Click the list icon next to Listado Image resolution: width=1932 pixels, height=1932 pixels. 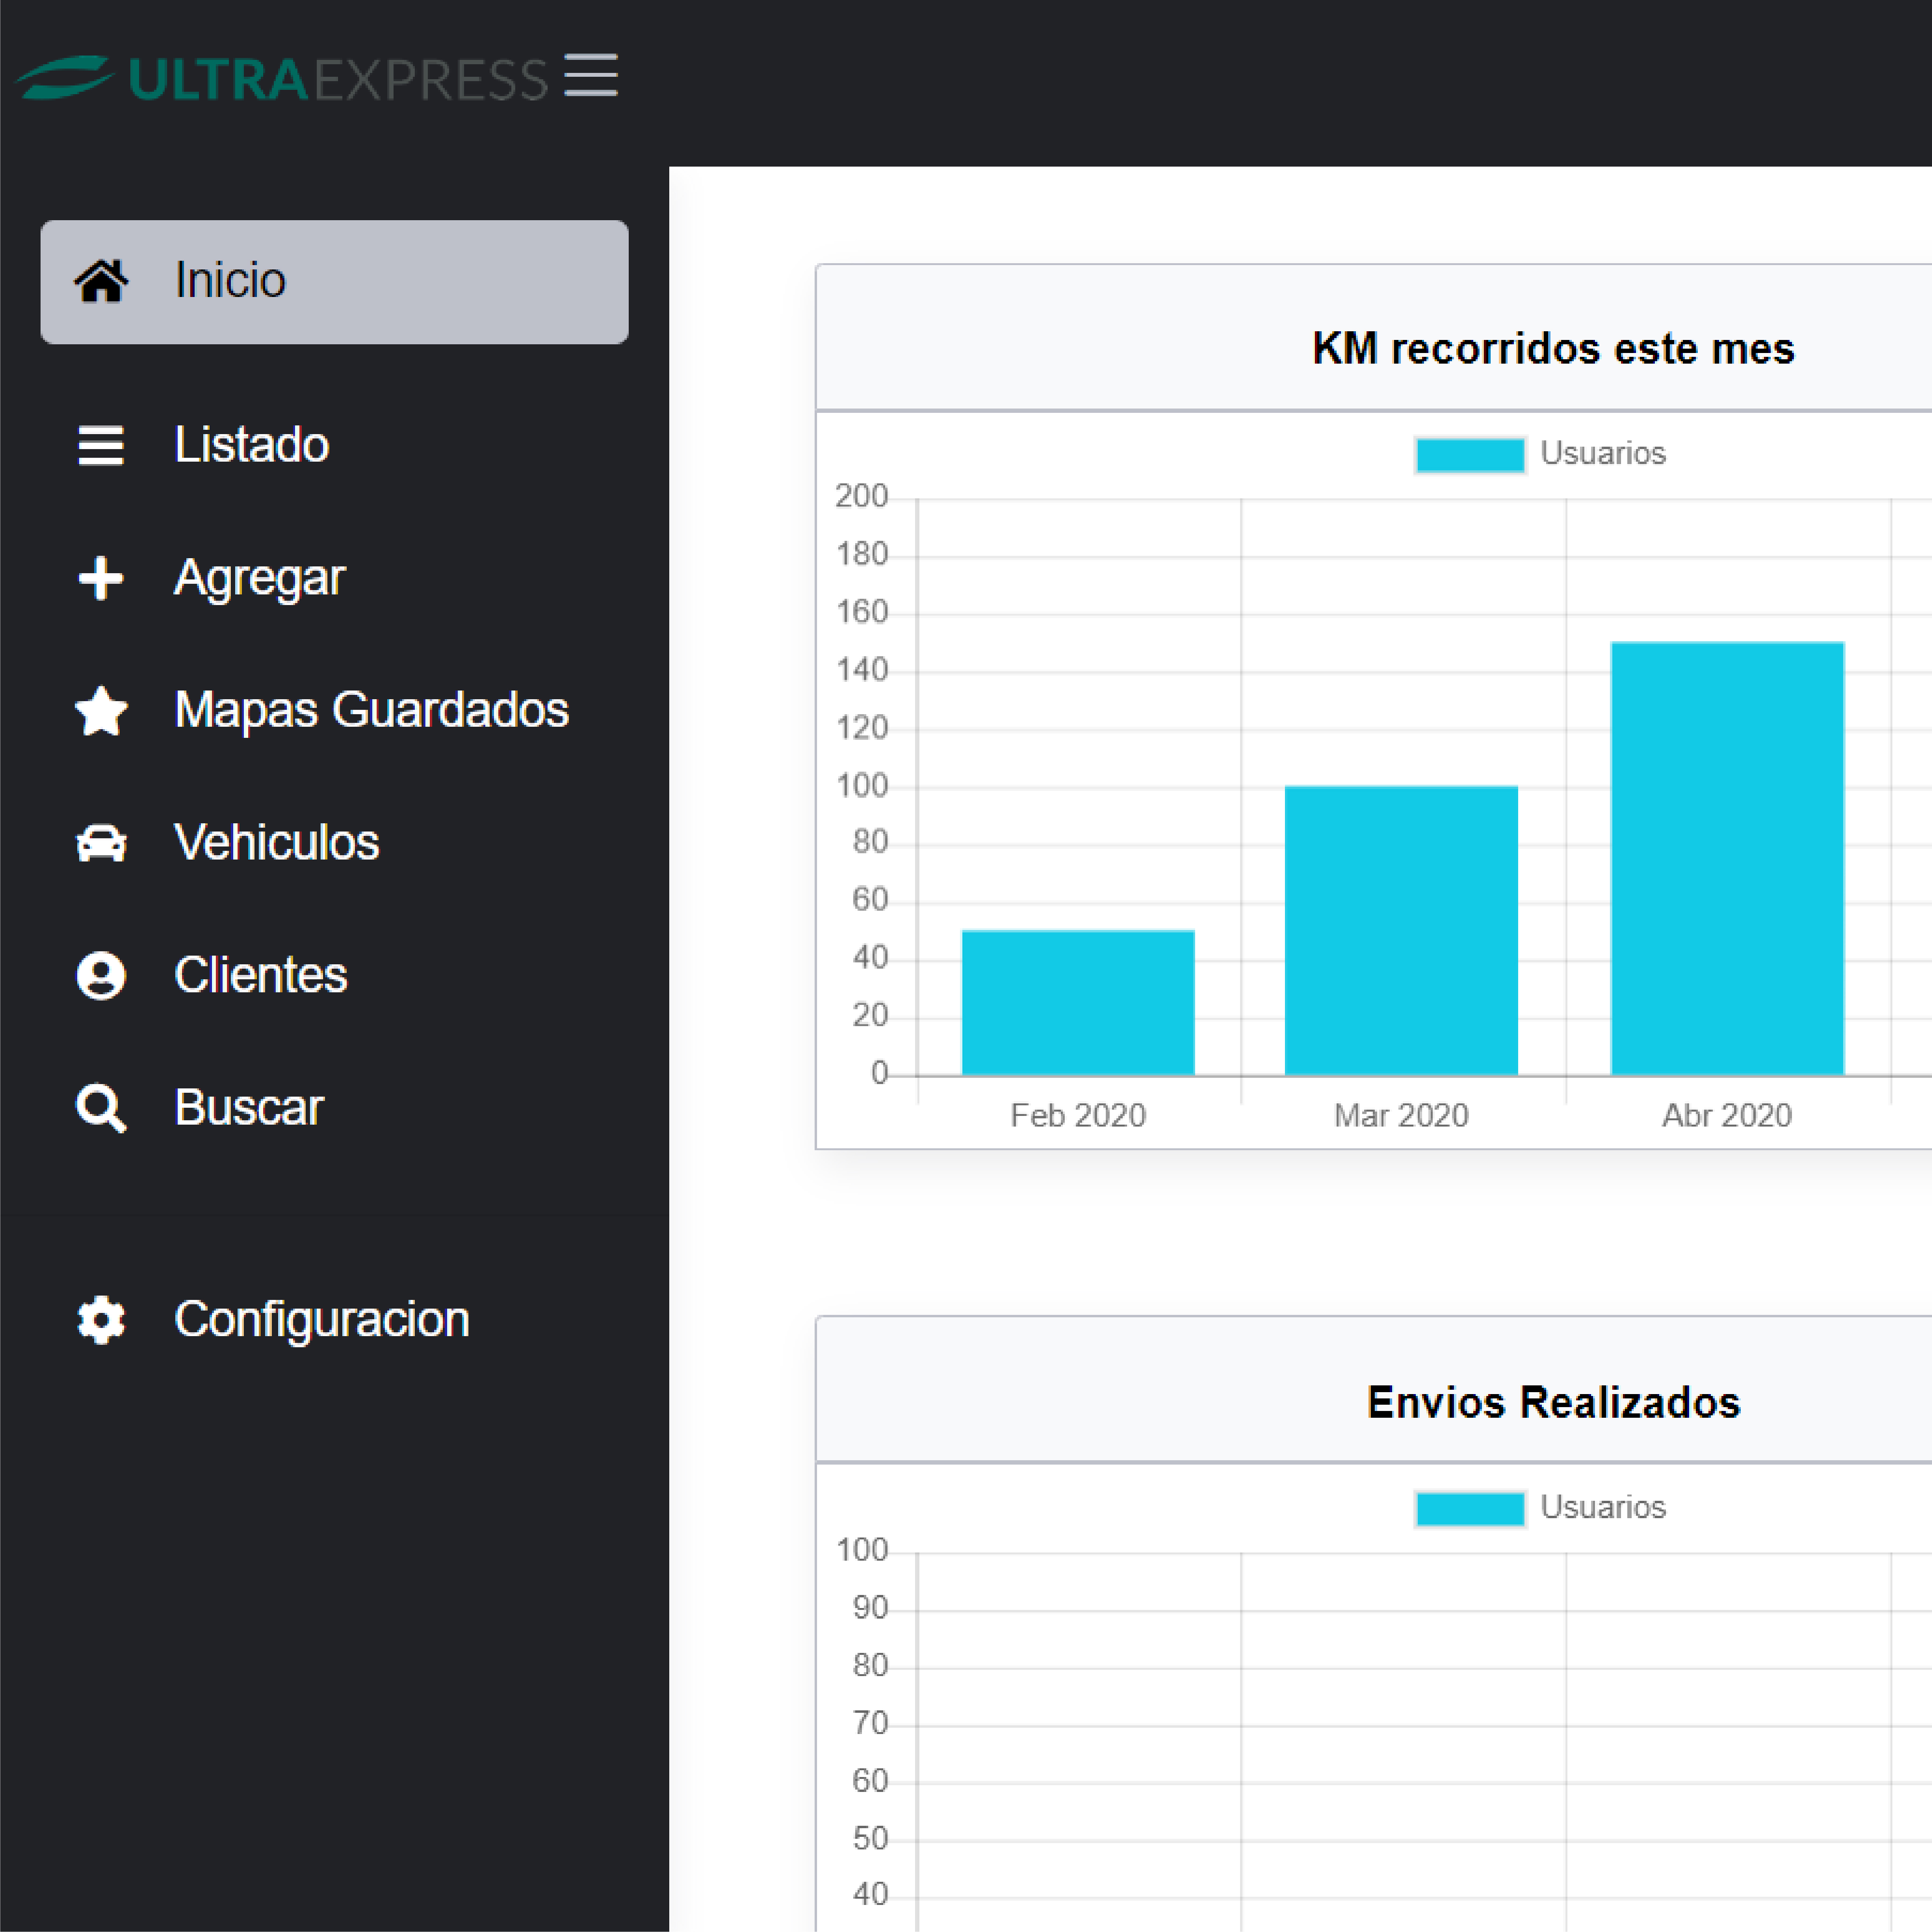[x=101, y=446]
